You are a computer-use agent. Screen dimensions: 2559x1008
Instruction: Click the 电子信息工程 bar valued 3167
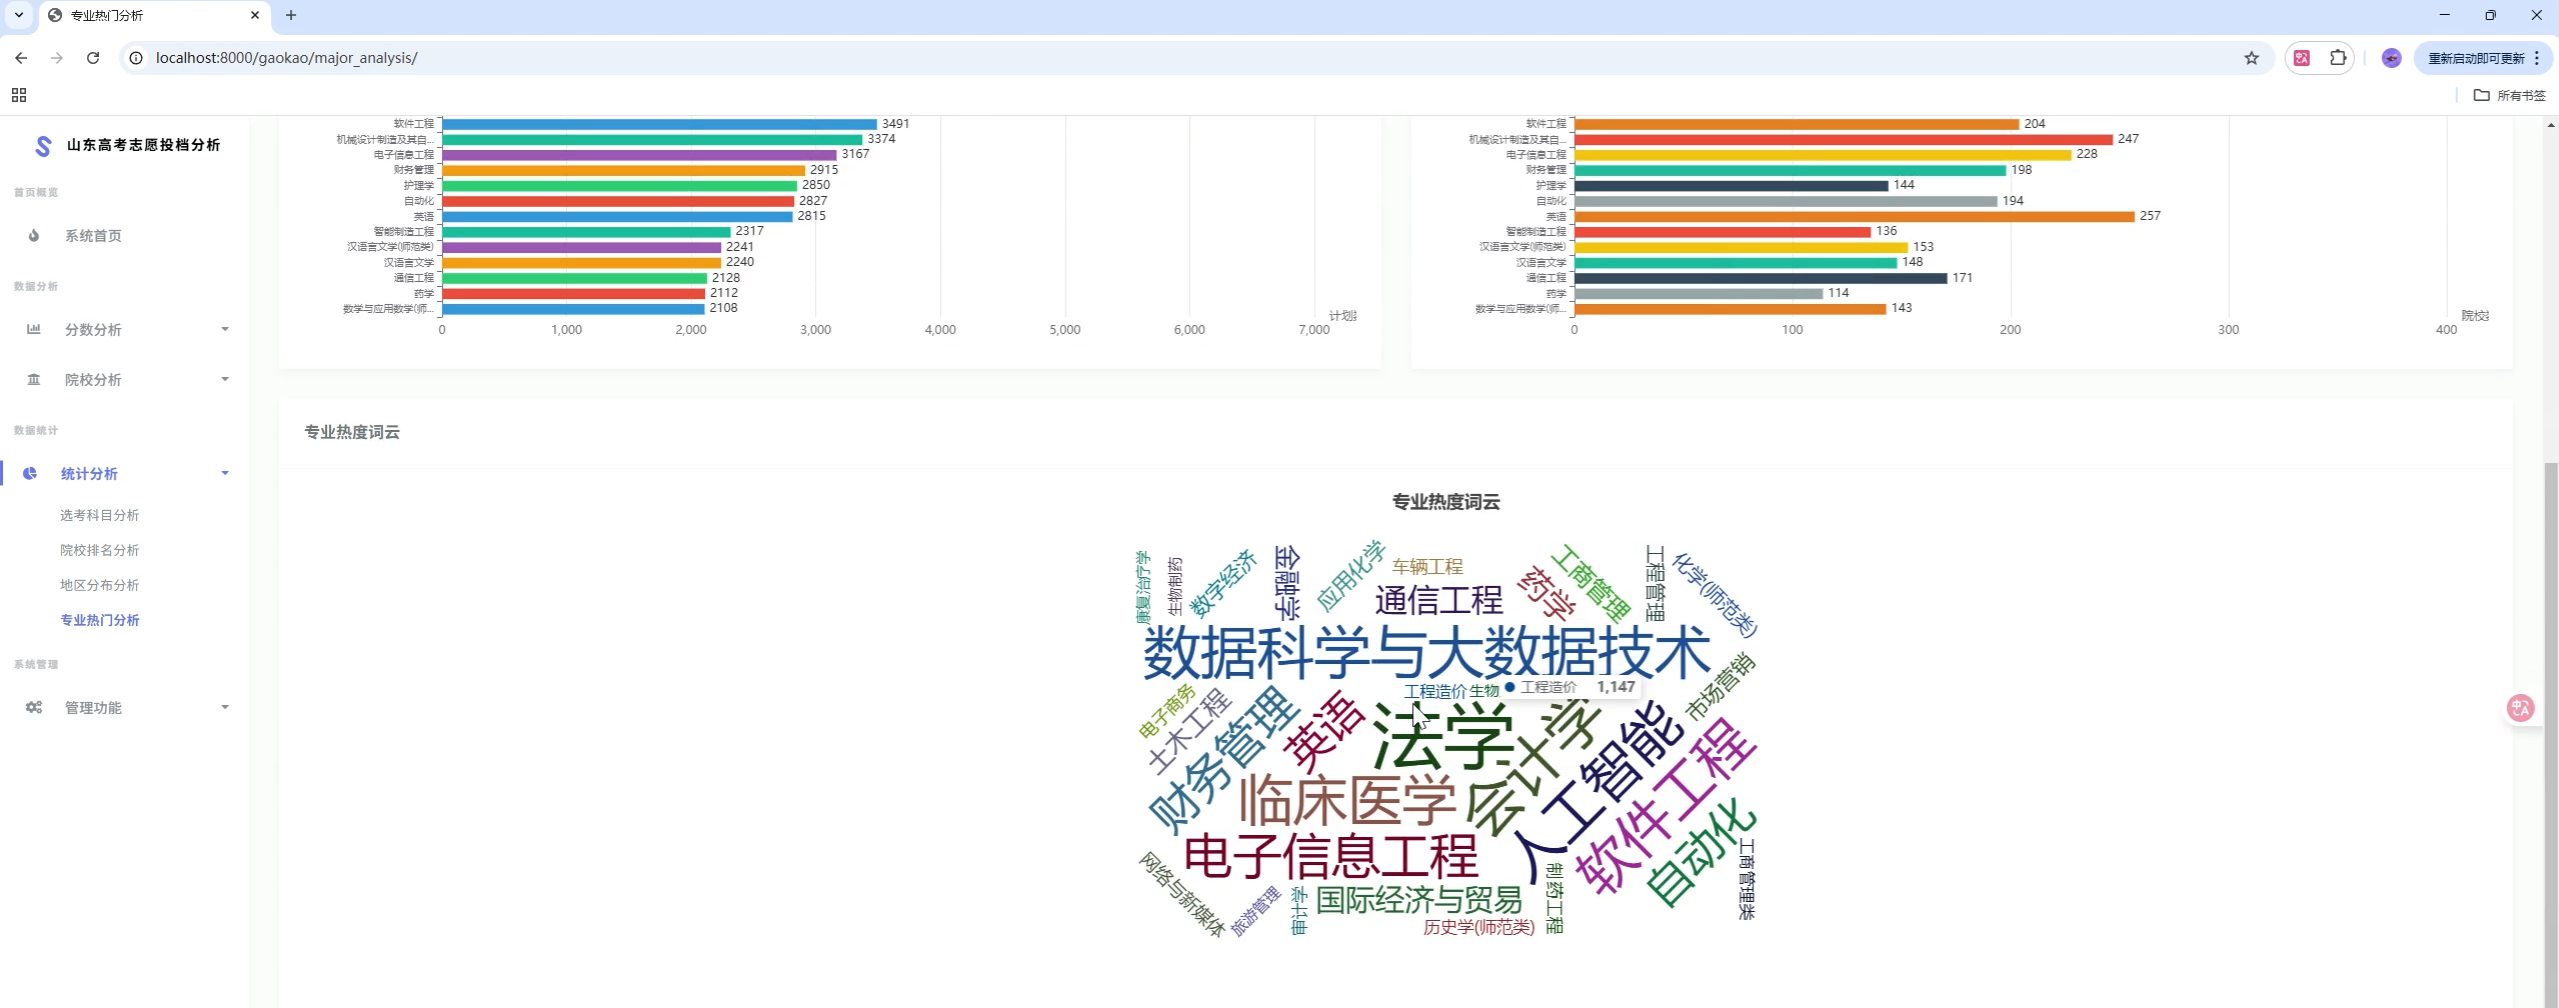click(x=639, y=155)
